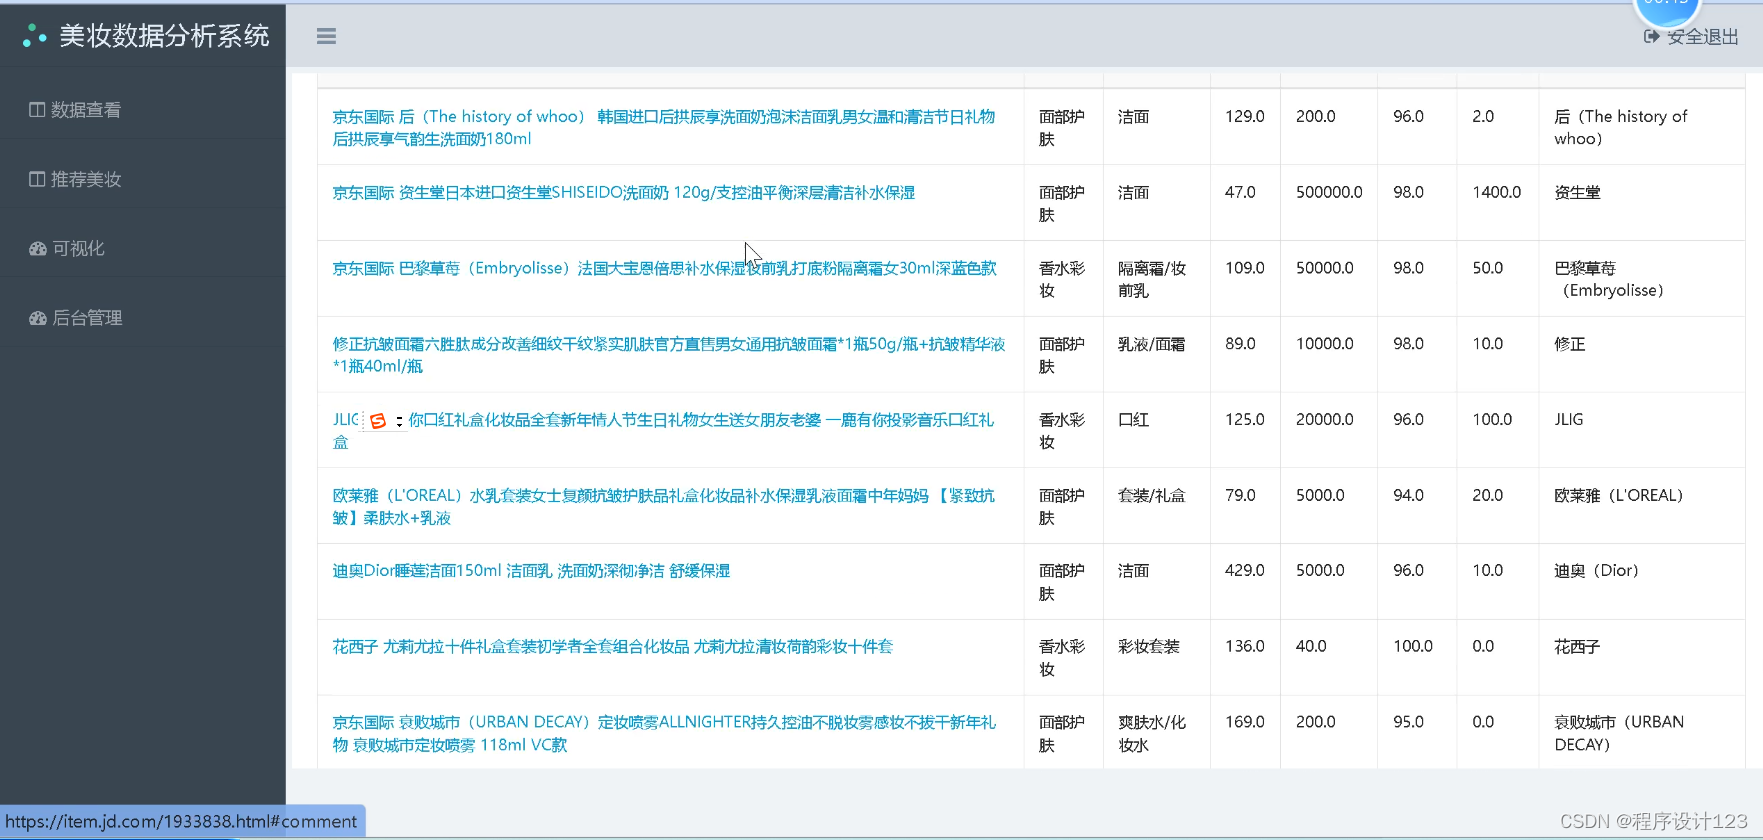The height and width of the screenshot is (840, 1763).
Task: Click the 彩妆套装 category cell
Action: point(1149,647)
